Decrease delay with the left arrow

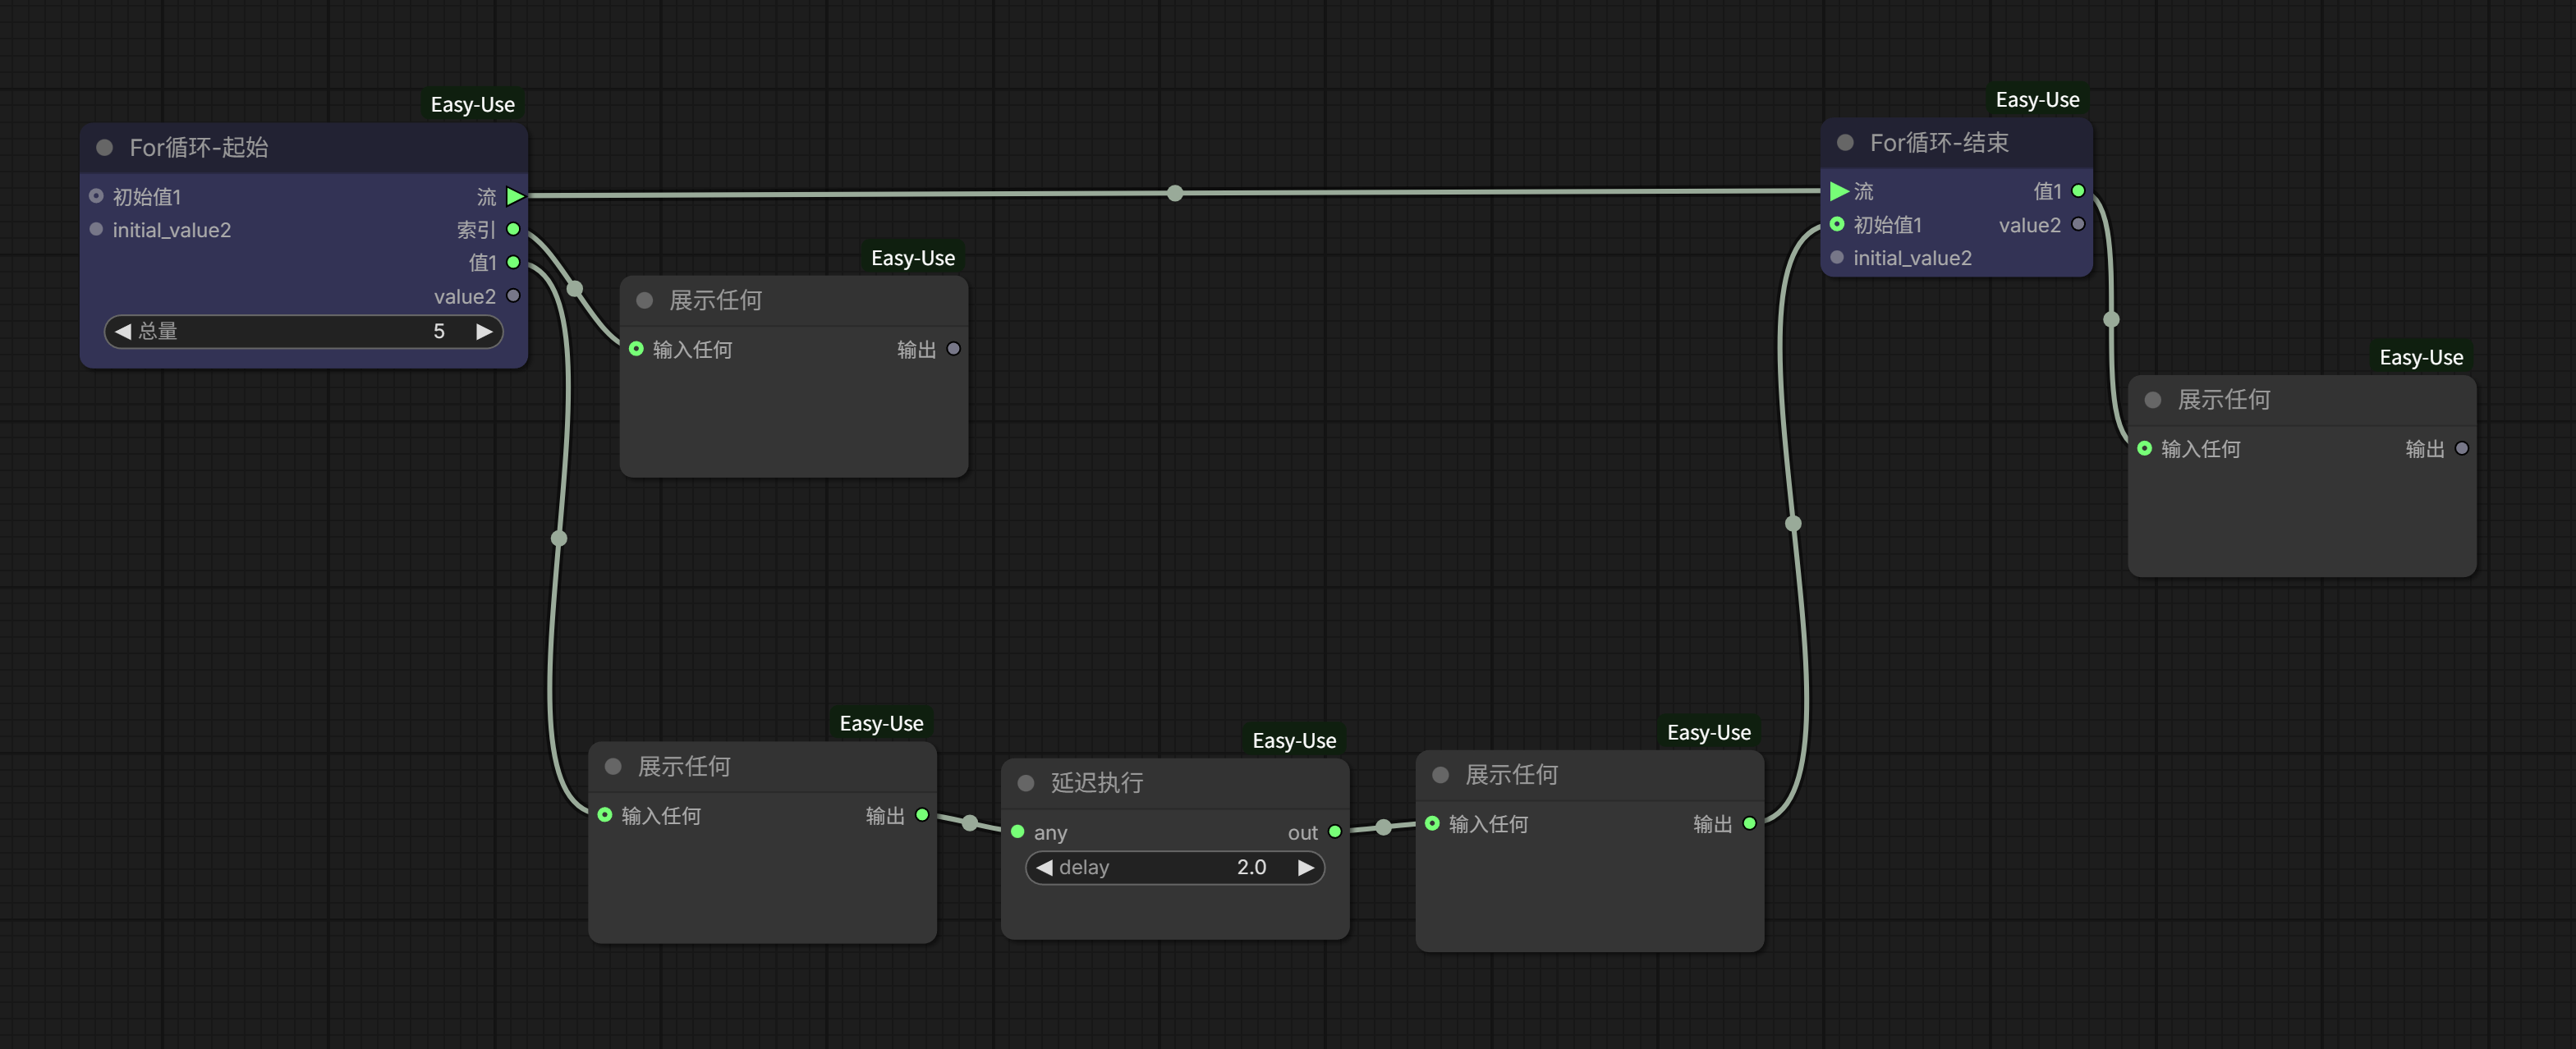pos(1044,867)
